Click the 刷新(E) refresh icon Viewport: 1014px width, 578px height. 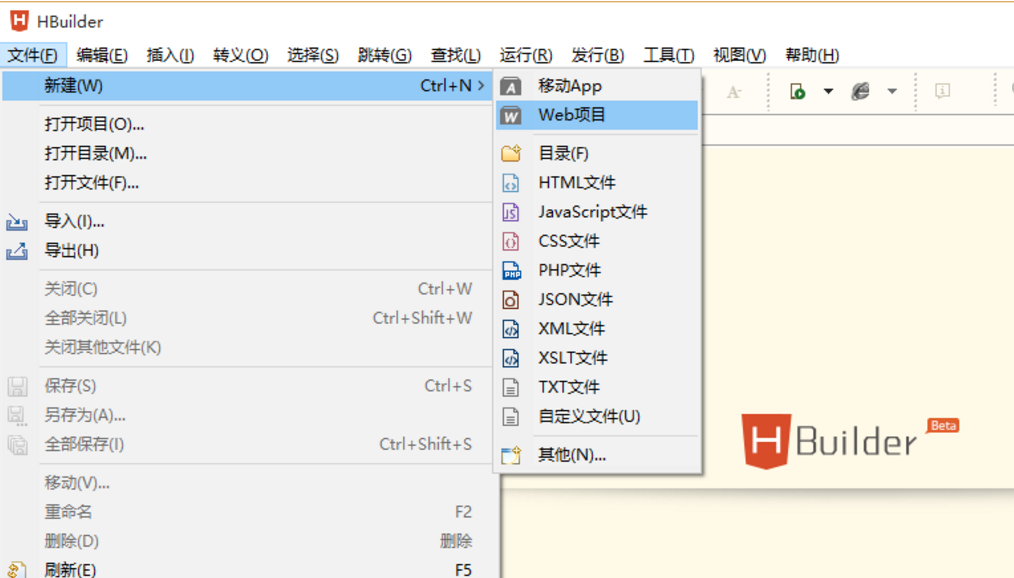tap(17, 570)
